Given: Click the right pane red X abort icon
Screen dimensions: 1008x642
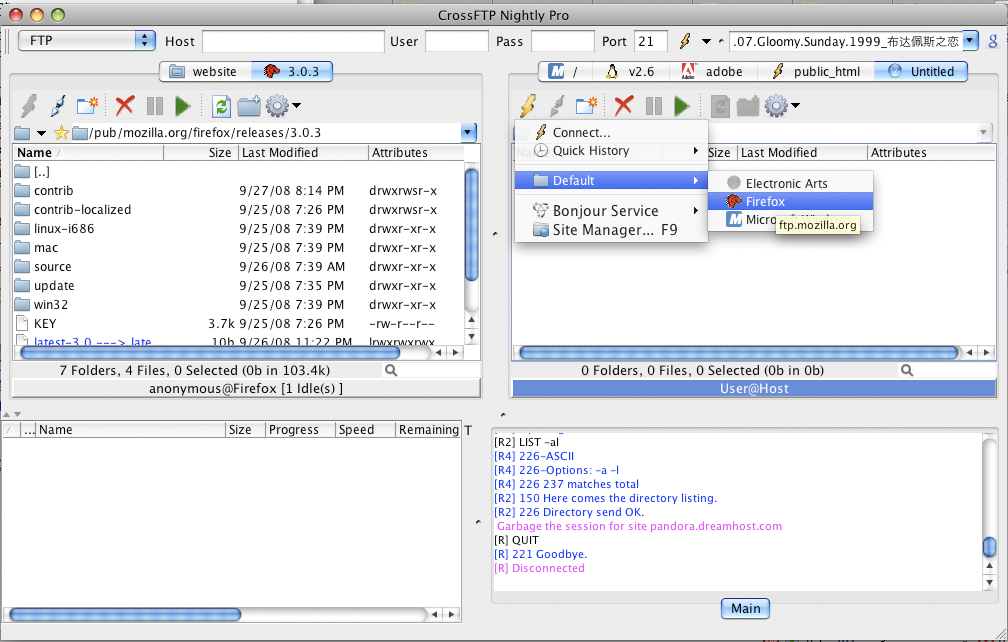Looking at the screenshot, I should 624,106.
